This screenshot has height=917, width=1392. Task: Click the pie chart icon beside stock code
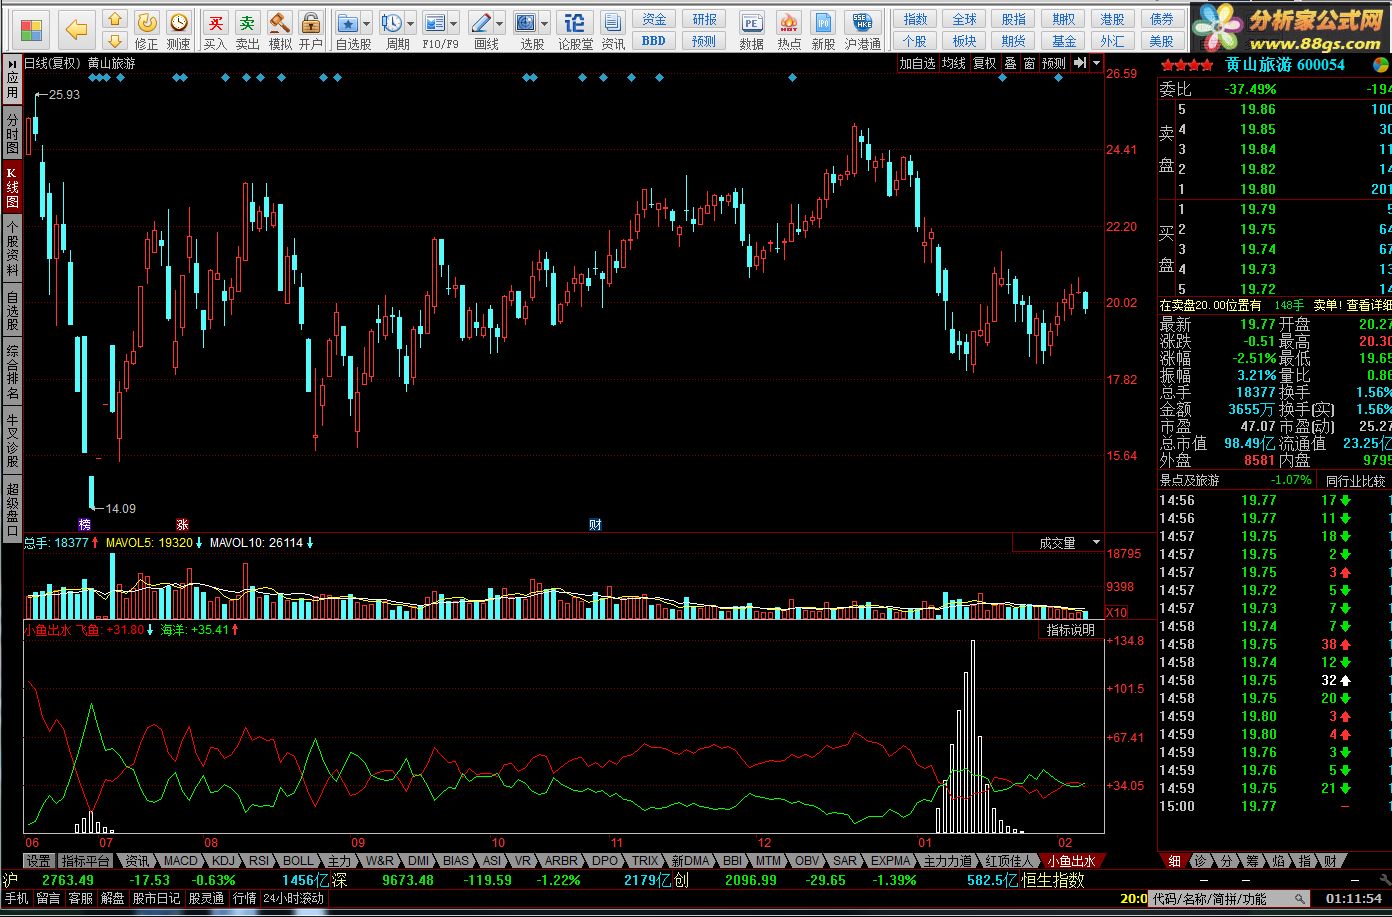click(1379, 64)
